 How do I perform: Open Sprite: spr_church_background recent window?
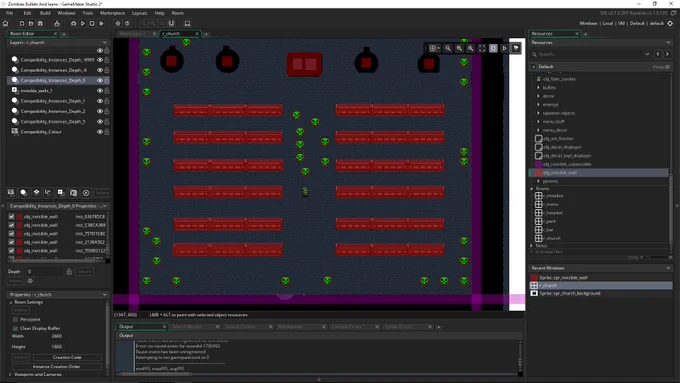[x=570, y=293]
